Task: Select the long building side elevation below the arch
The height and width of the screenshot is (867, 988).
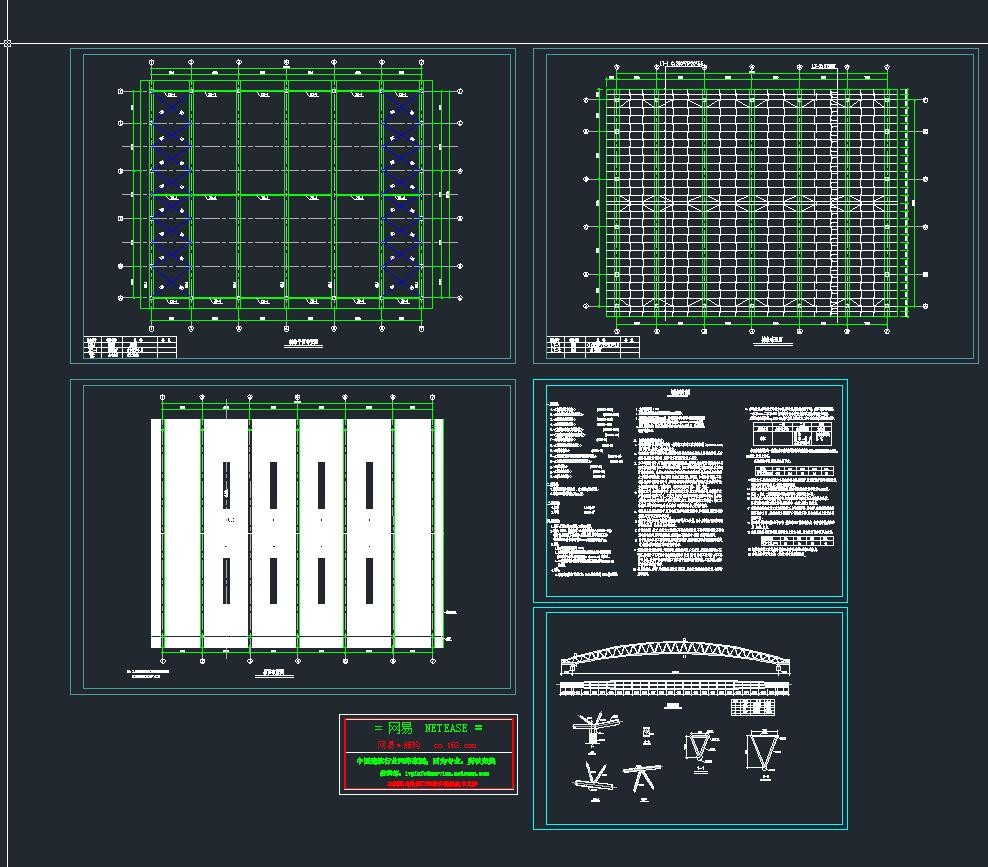Action: (675, 688)
